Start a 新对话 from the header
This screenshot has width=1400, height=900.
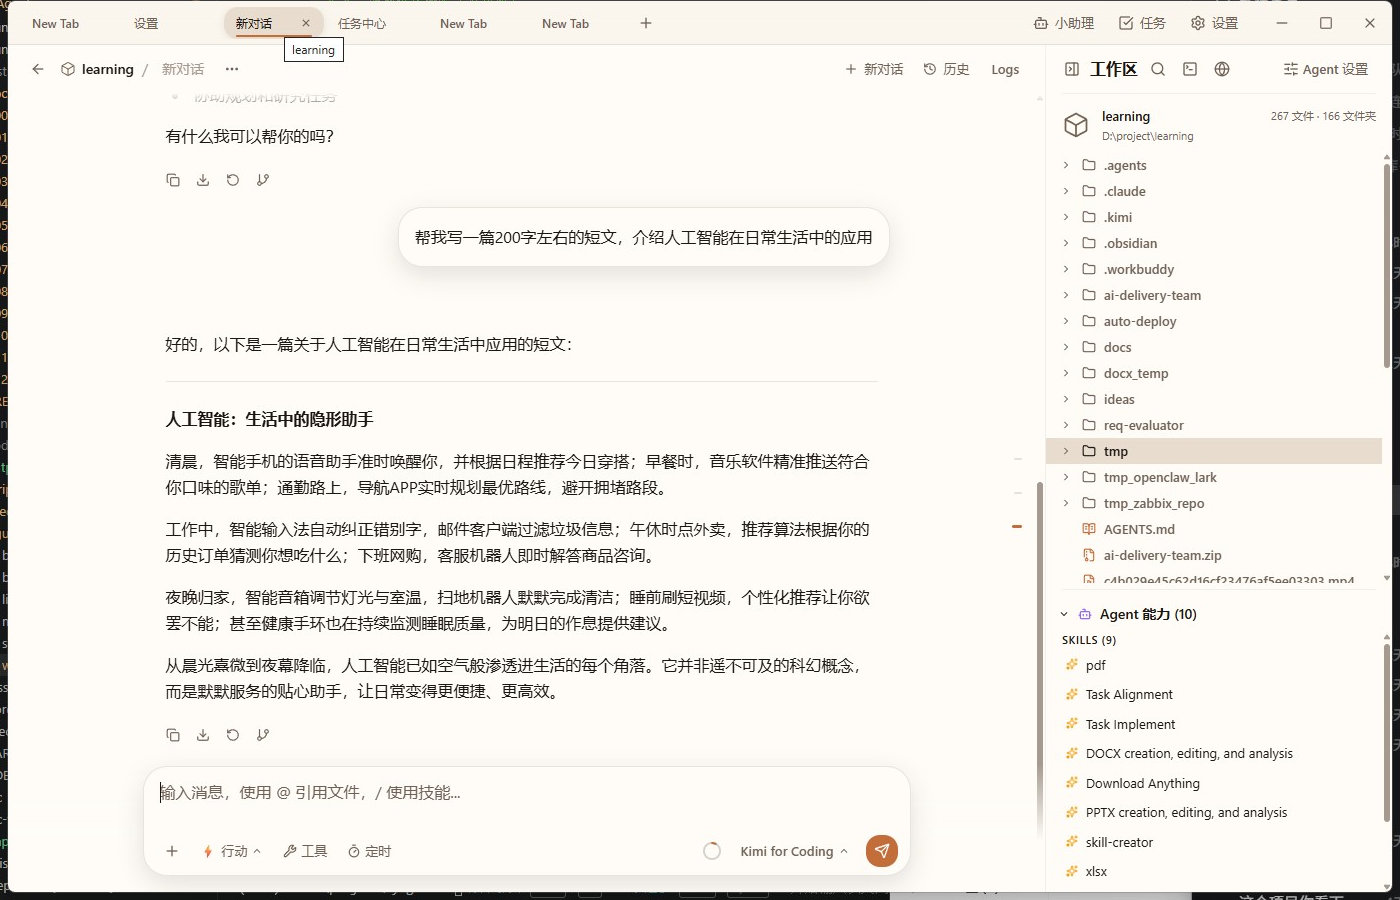coord(874,69)
